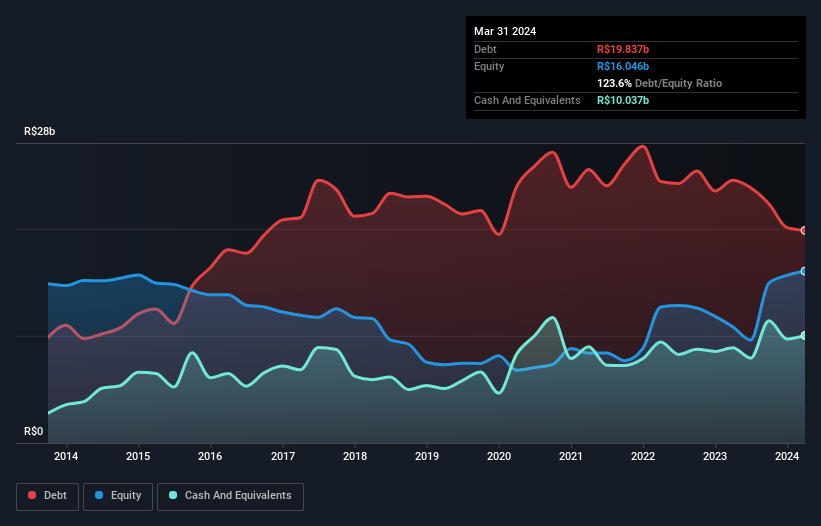This screenshot has width=821, height=526.
Task: Click the 2017 x-axis label
Action: [283, 456]
